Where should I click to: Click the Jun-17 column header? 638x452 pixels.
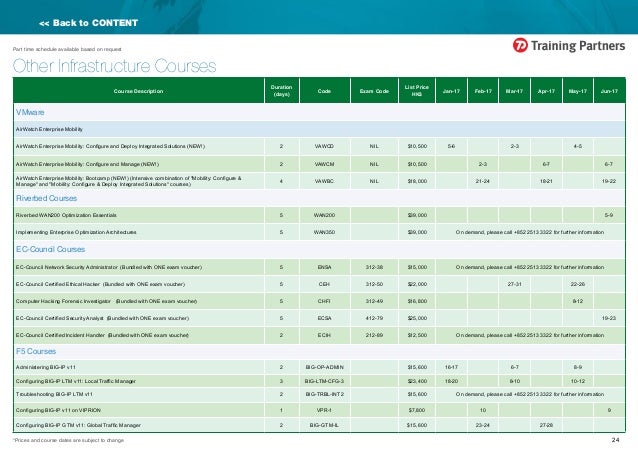pyautogui.click(x=609, y=91)
